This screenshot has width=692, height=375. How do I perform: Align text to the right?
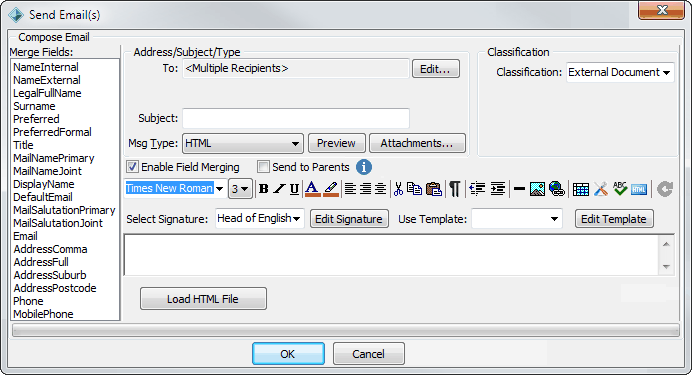[365, 189]
